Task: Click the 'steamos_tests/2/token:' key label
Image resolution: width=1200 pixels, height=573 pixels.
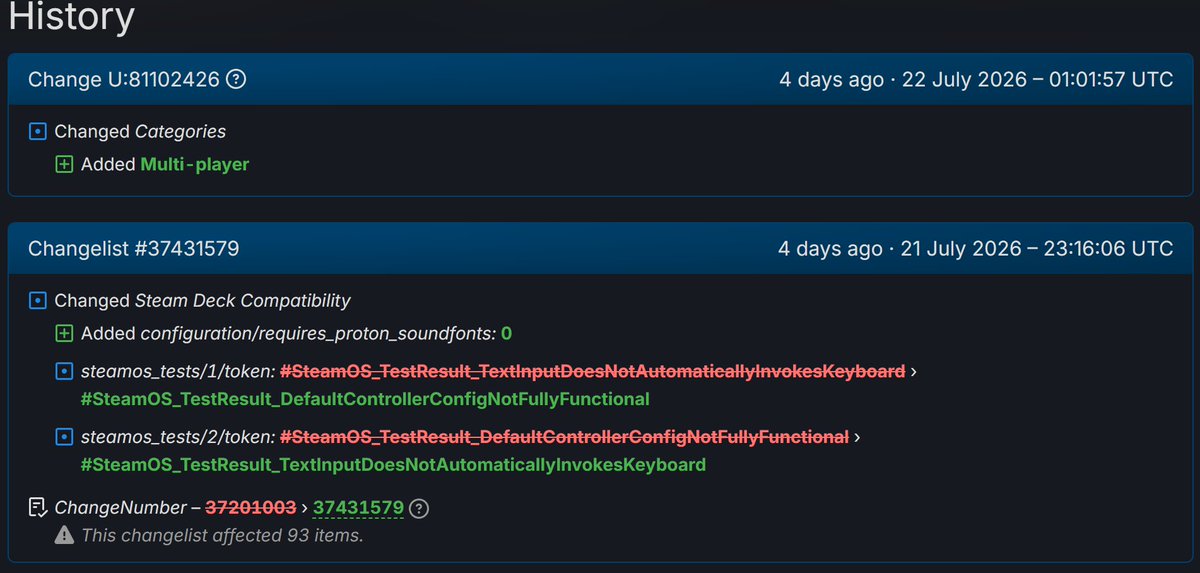Action: 178,437
